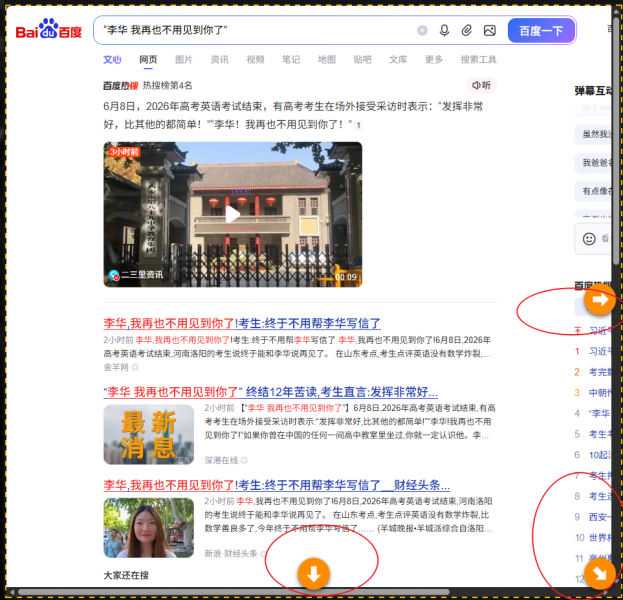The width and height of the screenshot is (623, 600).
Task: Open the 笔记 tab
Action: click(x=291, y=60)
